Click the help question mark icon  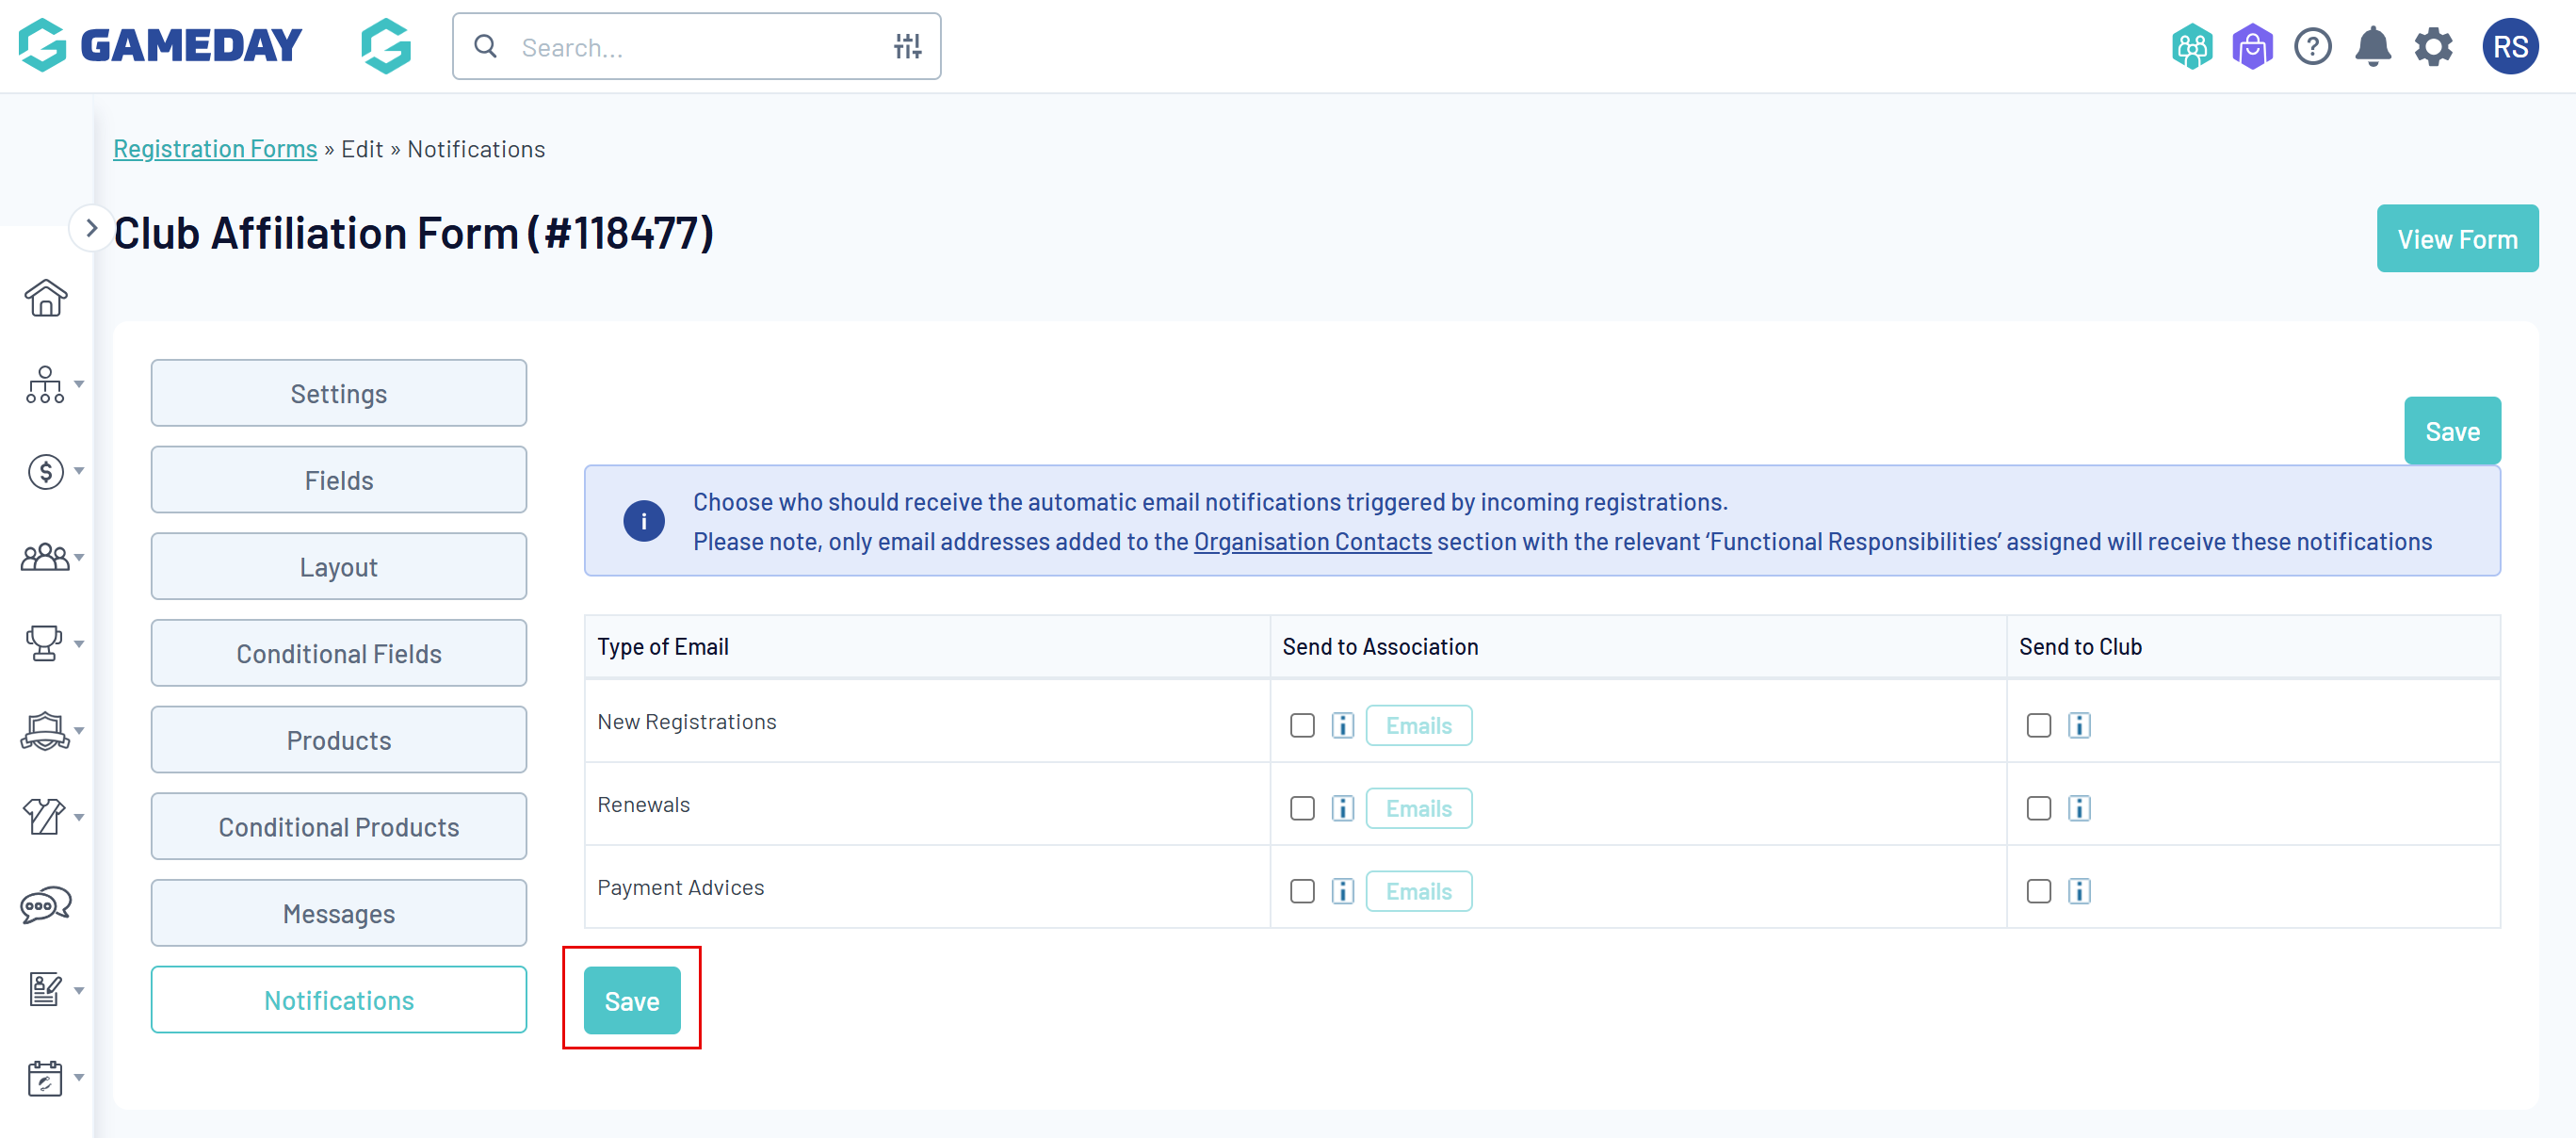point(2312,47)
